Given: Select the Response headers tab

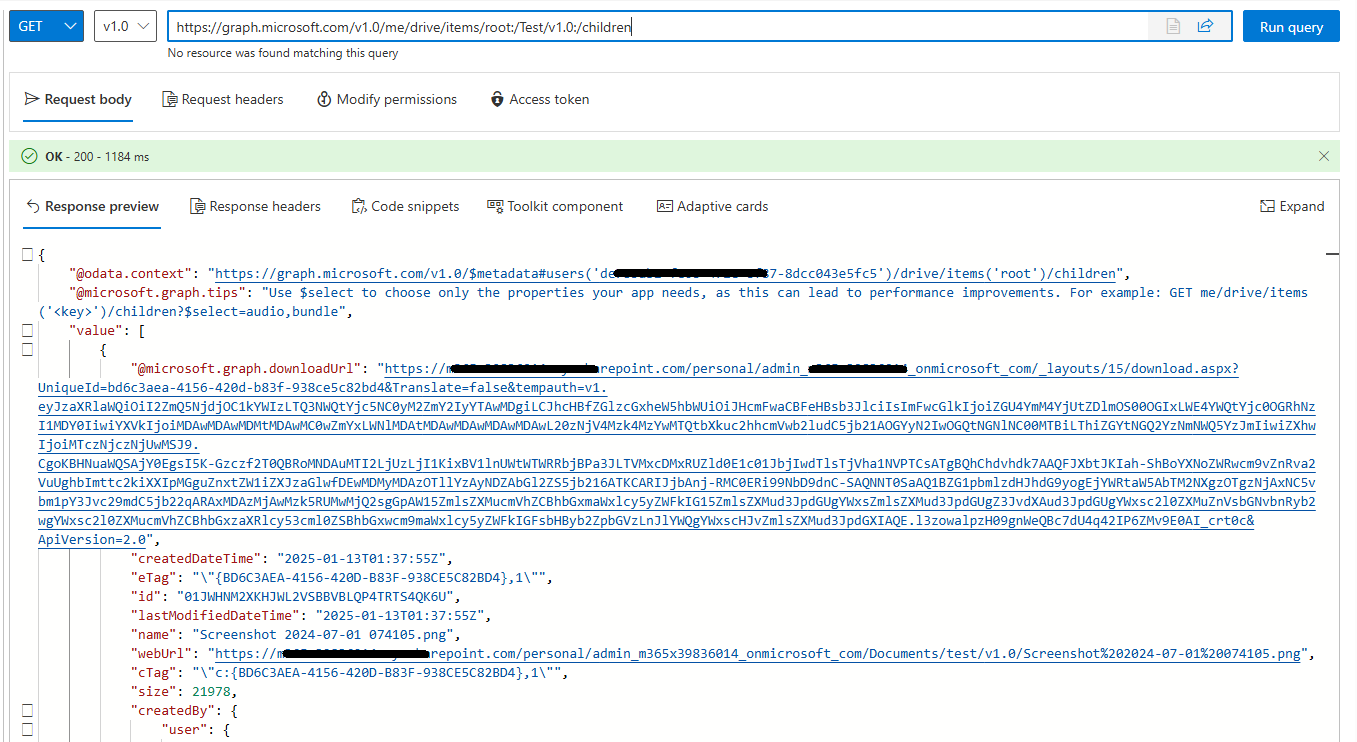Looking at the screenshot, I should 255,206.
